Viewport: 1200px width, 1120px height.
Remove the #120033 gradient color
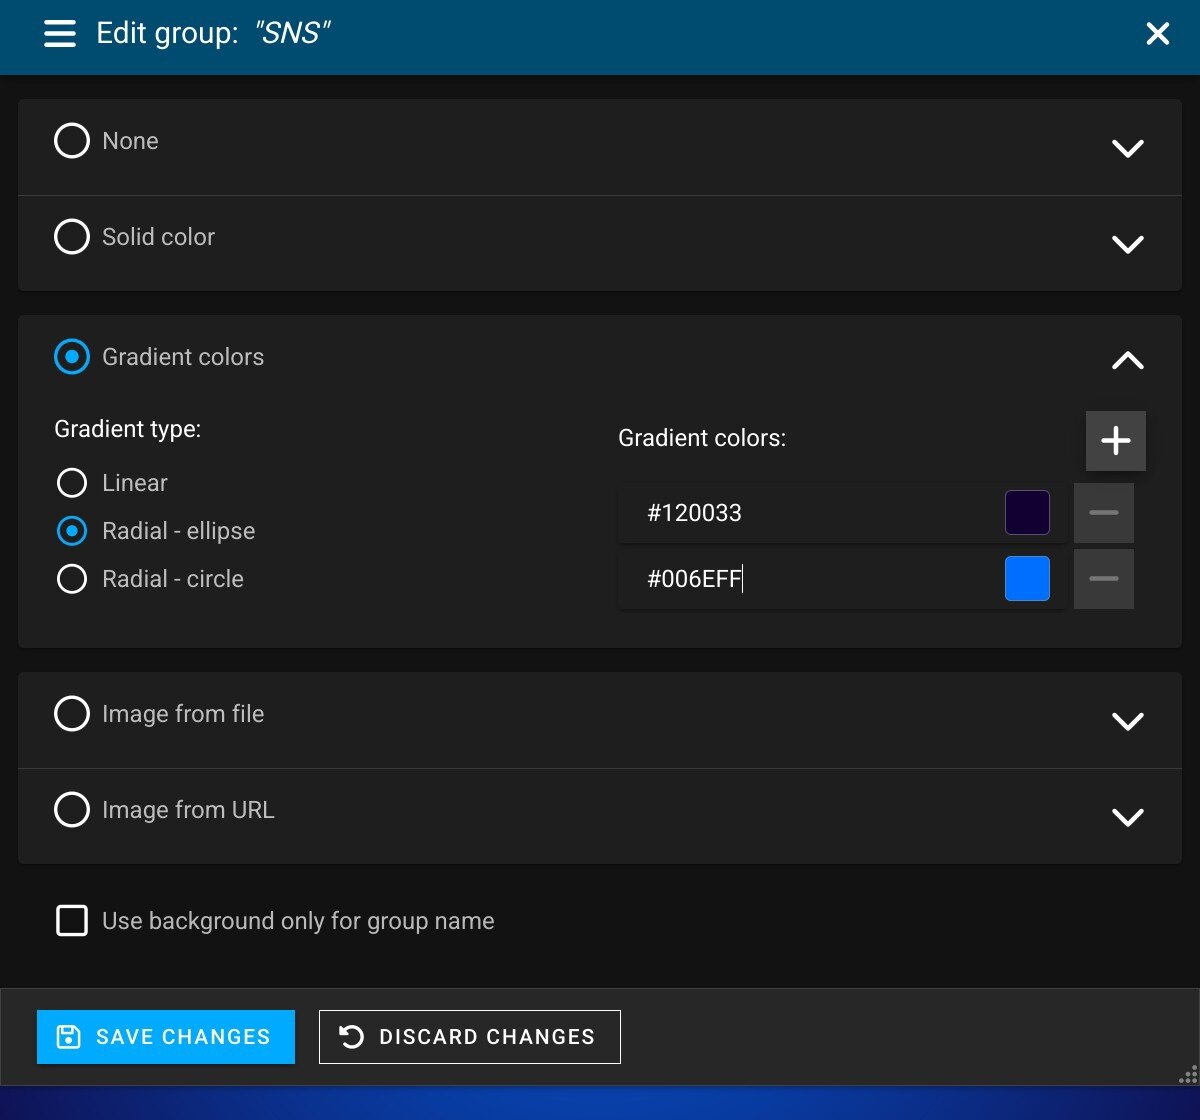(1103, 513)
